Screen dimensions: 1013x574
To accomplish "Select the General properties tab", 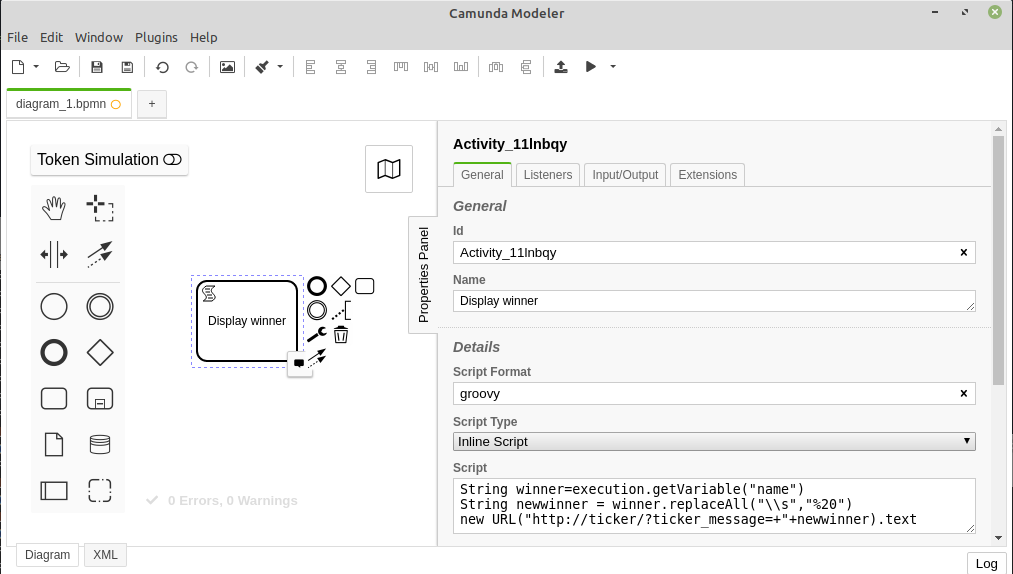I will [x=482, y=175].
